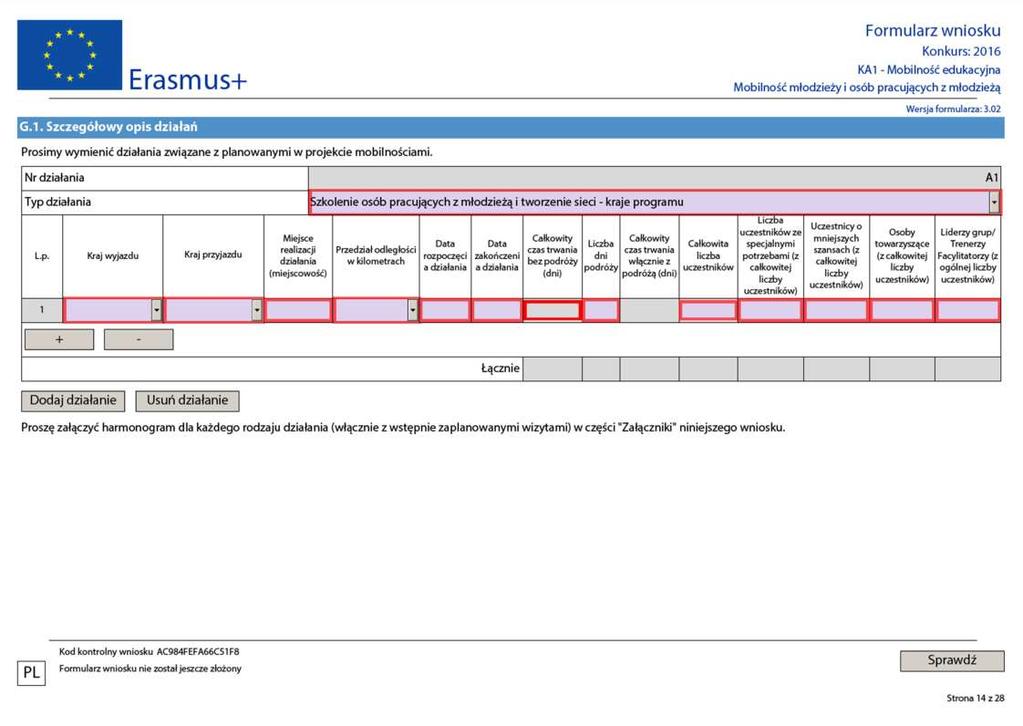Image resolution: width=1023 pixels, height=726 pixels.
Task: Click the PL language box
Action: [31, 673]
